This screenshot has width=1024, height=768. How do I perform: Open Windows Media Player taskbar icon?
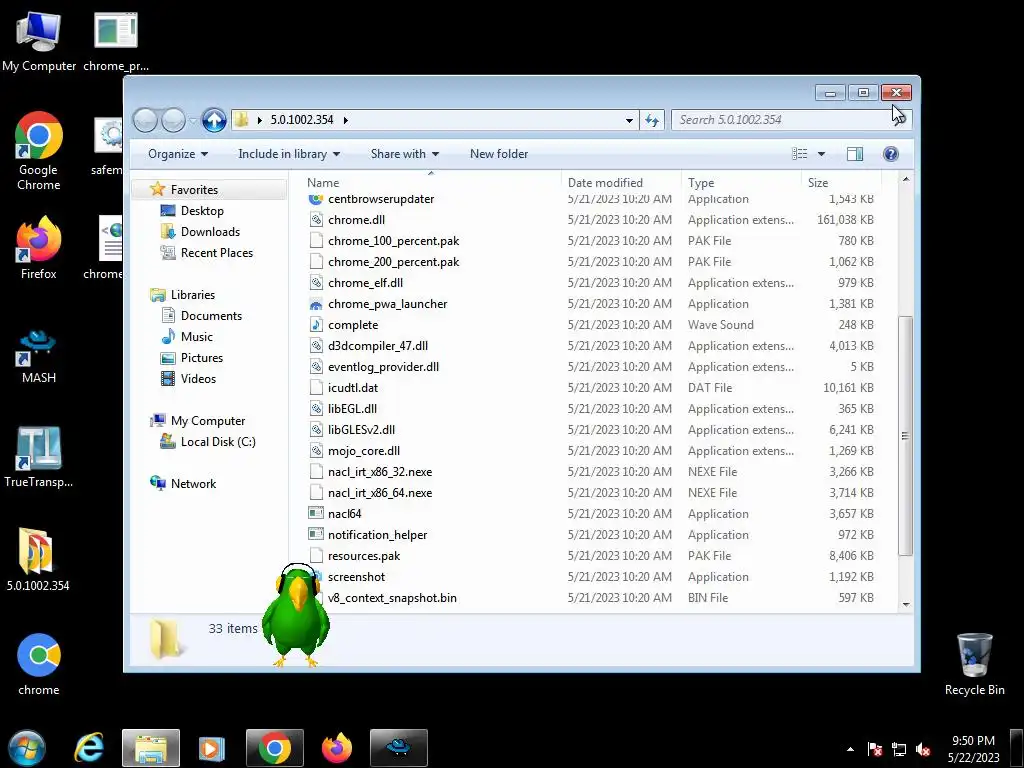[212, 748]
